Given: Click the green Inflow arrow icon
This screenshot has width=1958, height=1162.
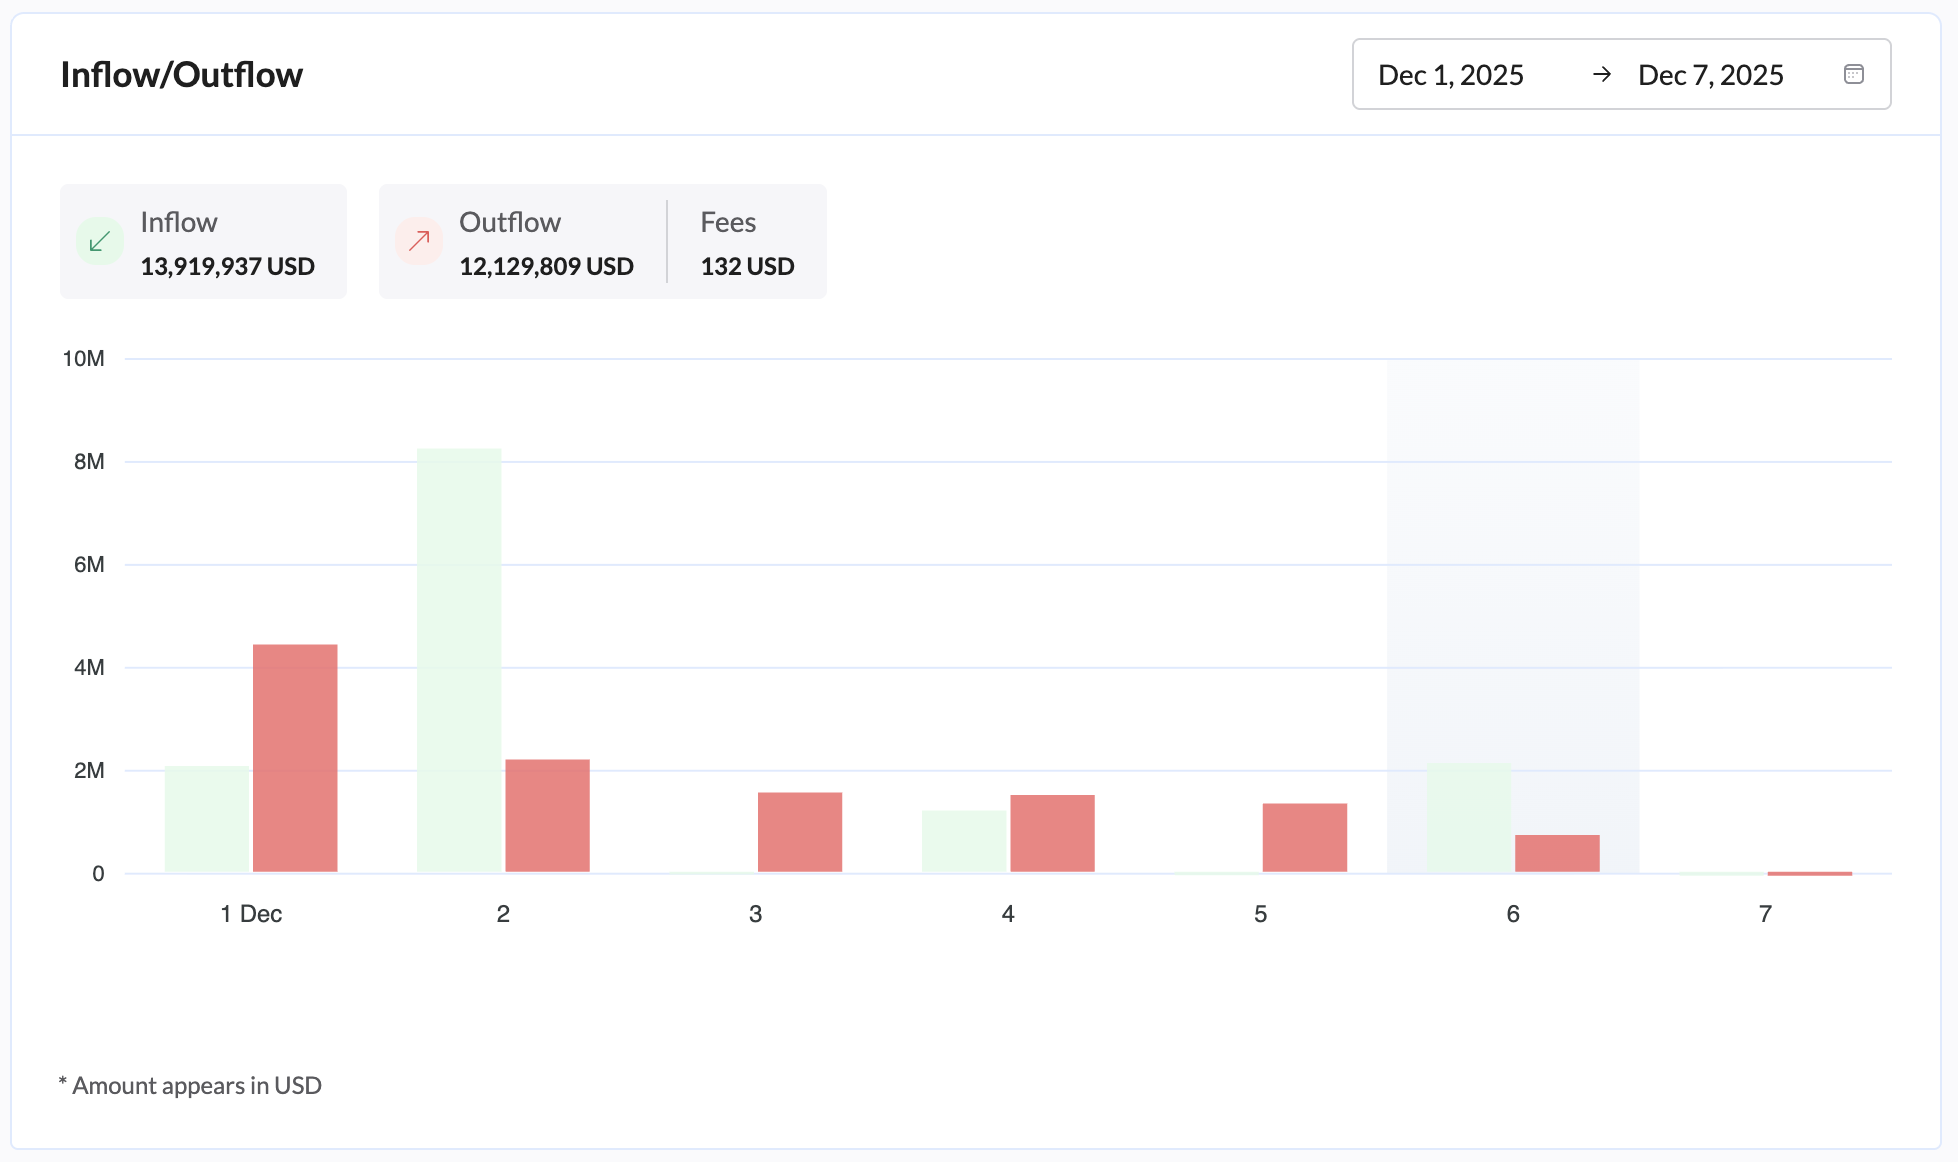Looking at the screenshot, I should [100, 241].
